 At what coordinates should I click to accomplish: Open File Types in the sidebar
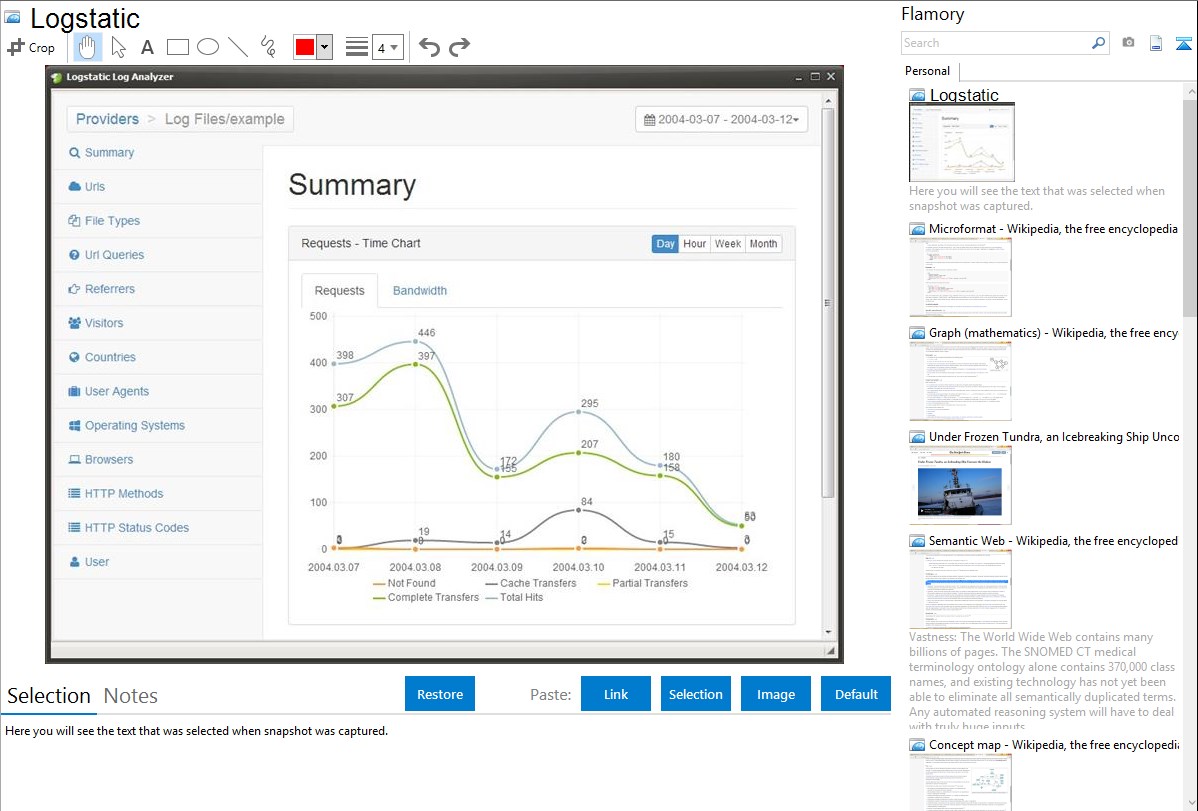click(x=104, y=221)
